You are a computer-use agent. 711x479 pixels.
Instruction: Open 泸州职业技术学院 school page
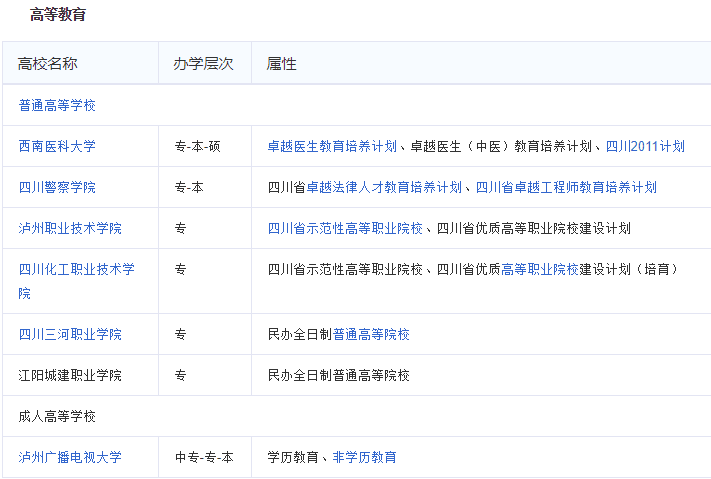tap(70, 228)
